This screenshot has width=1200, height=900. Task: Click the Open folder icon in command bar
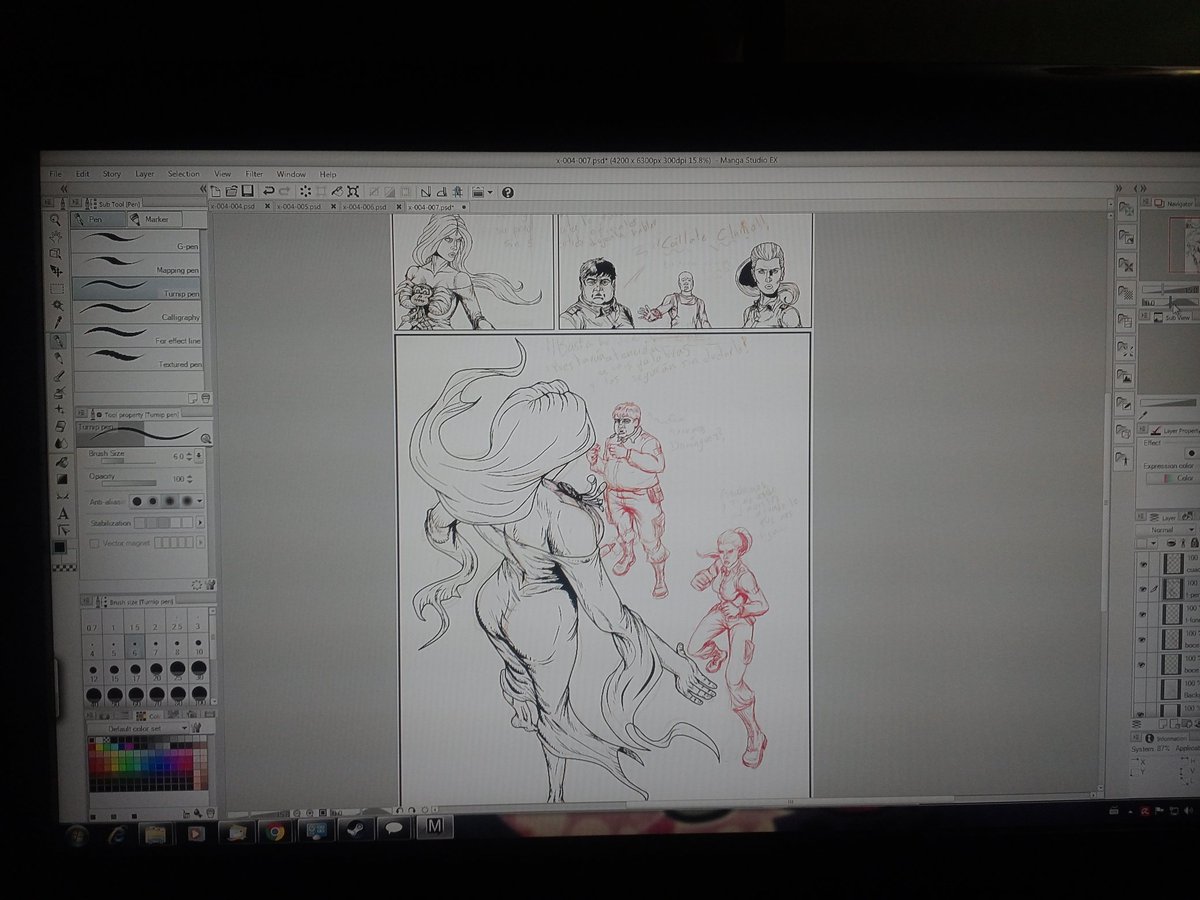231,191
